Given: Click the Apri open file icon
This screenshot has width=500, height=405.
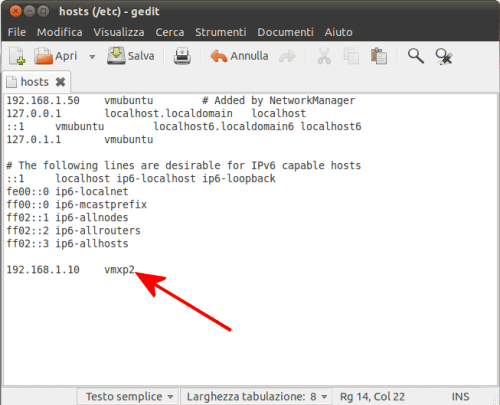Looking at the screenshot, I should (43, 56).
